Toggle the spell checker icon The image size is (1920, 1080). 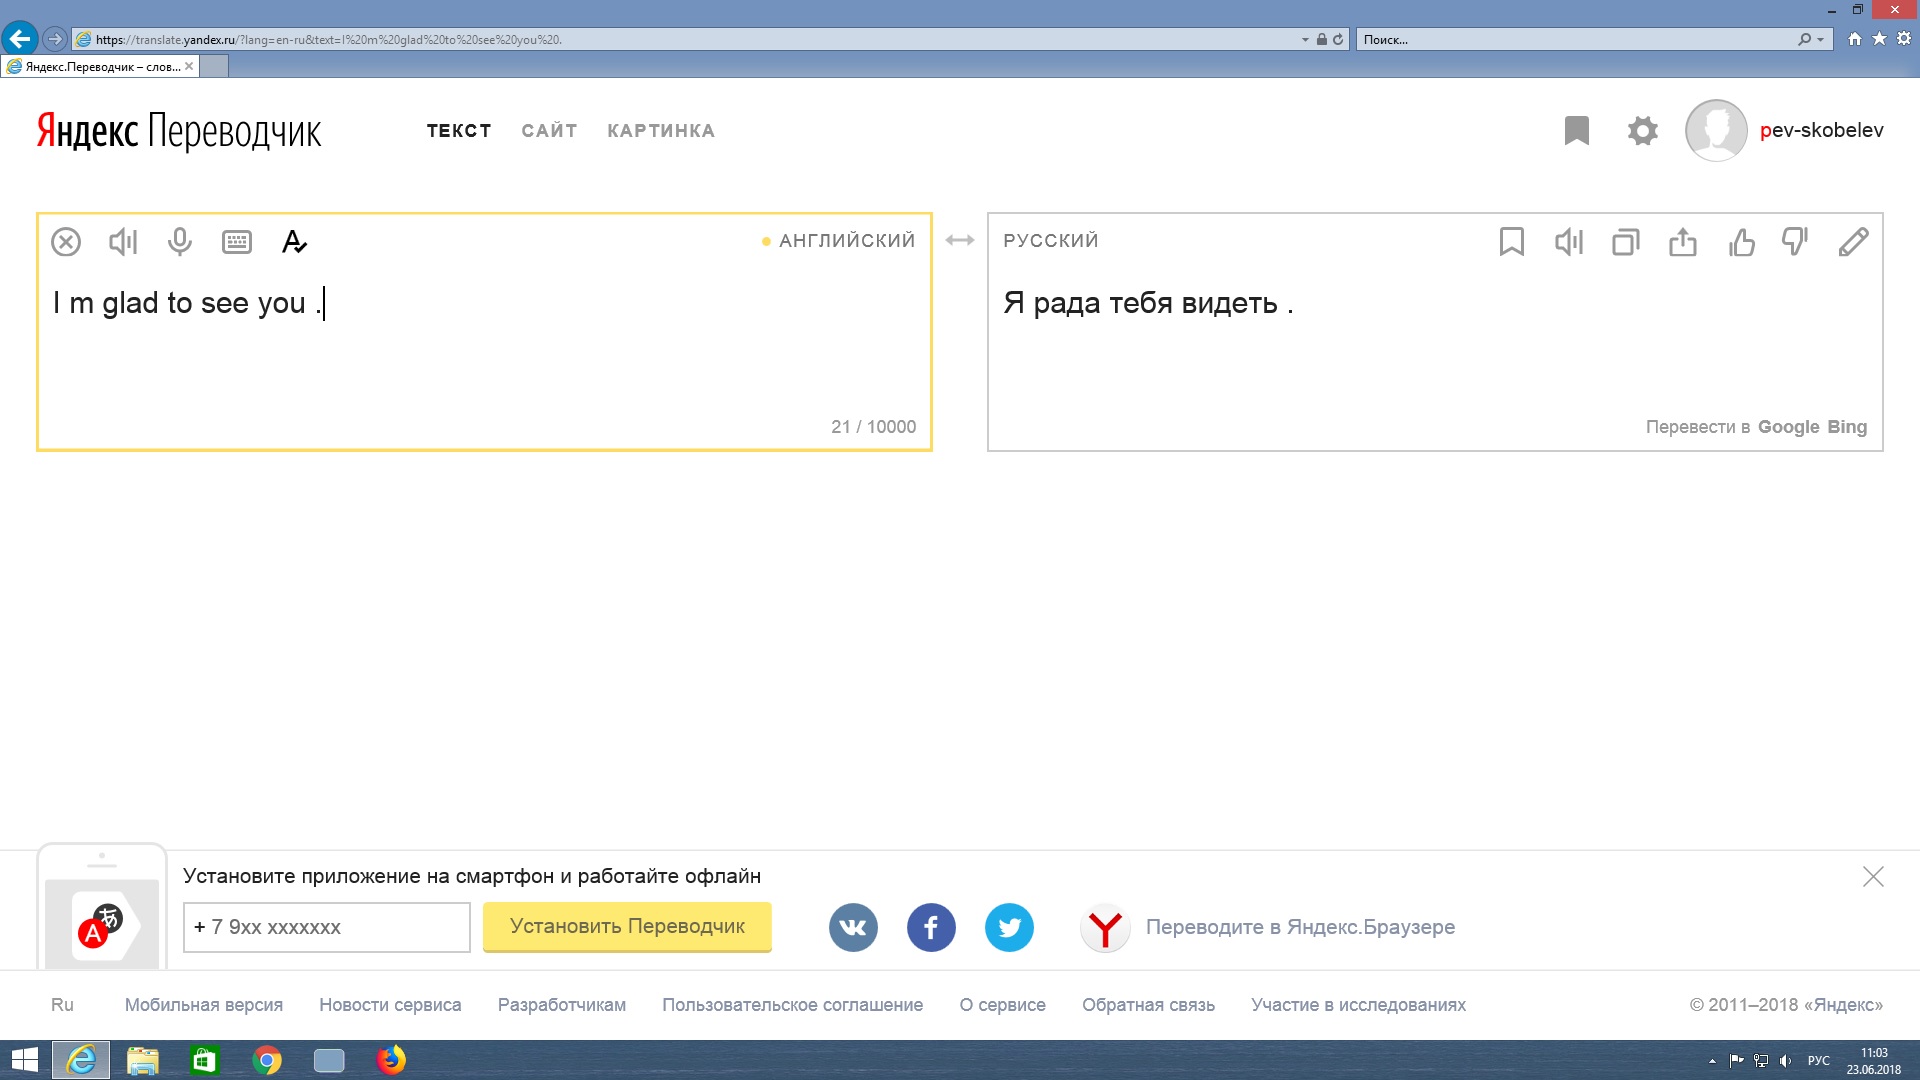[294, 242]
